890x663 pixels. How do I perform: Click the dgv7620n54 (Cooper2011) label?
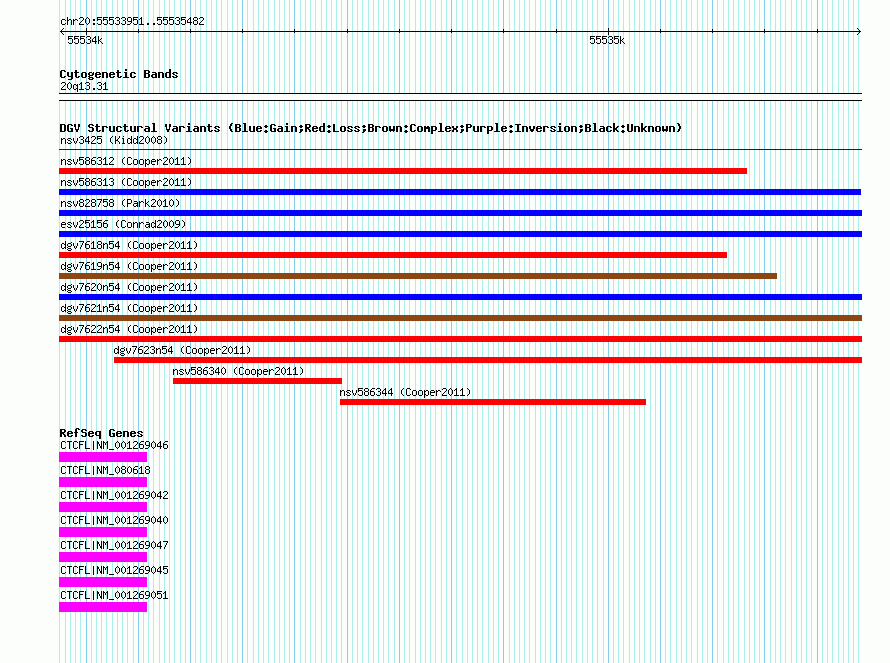(x=129, y=287)
